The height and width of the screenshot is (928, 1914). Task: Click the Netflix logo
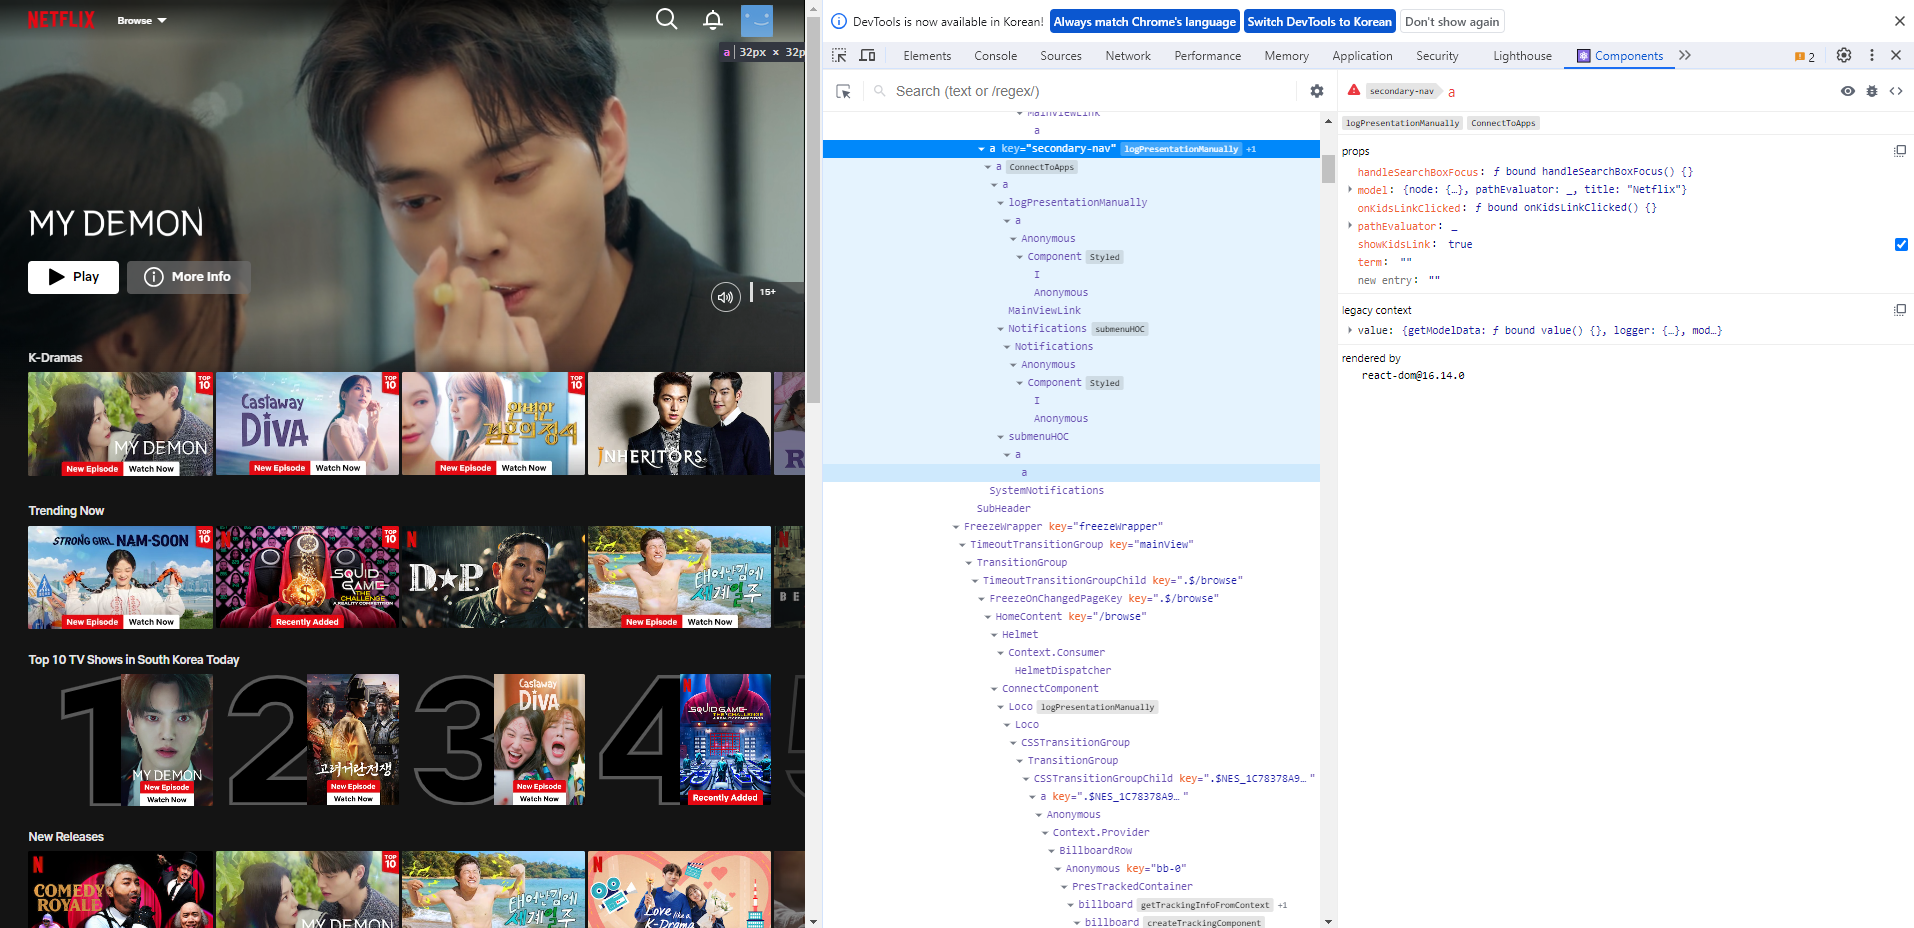coord(61,19)
